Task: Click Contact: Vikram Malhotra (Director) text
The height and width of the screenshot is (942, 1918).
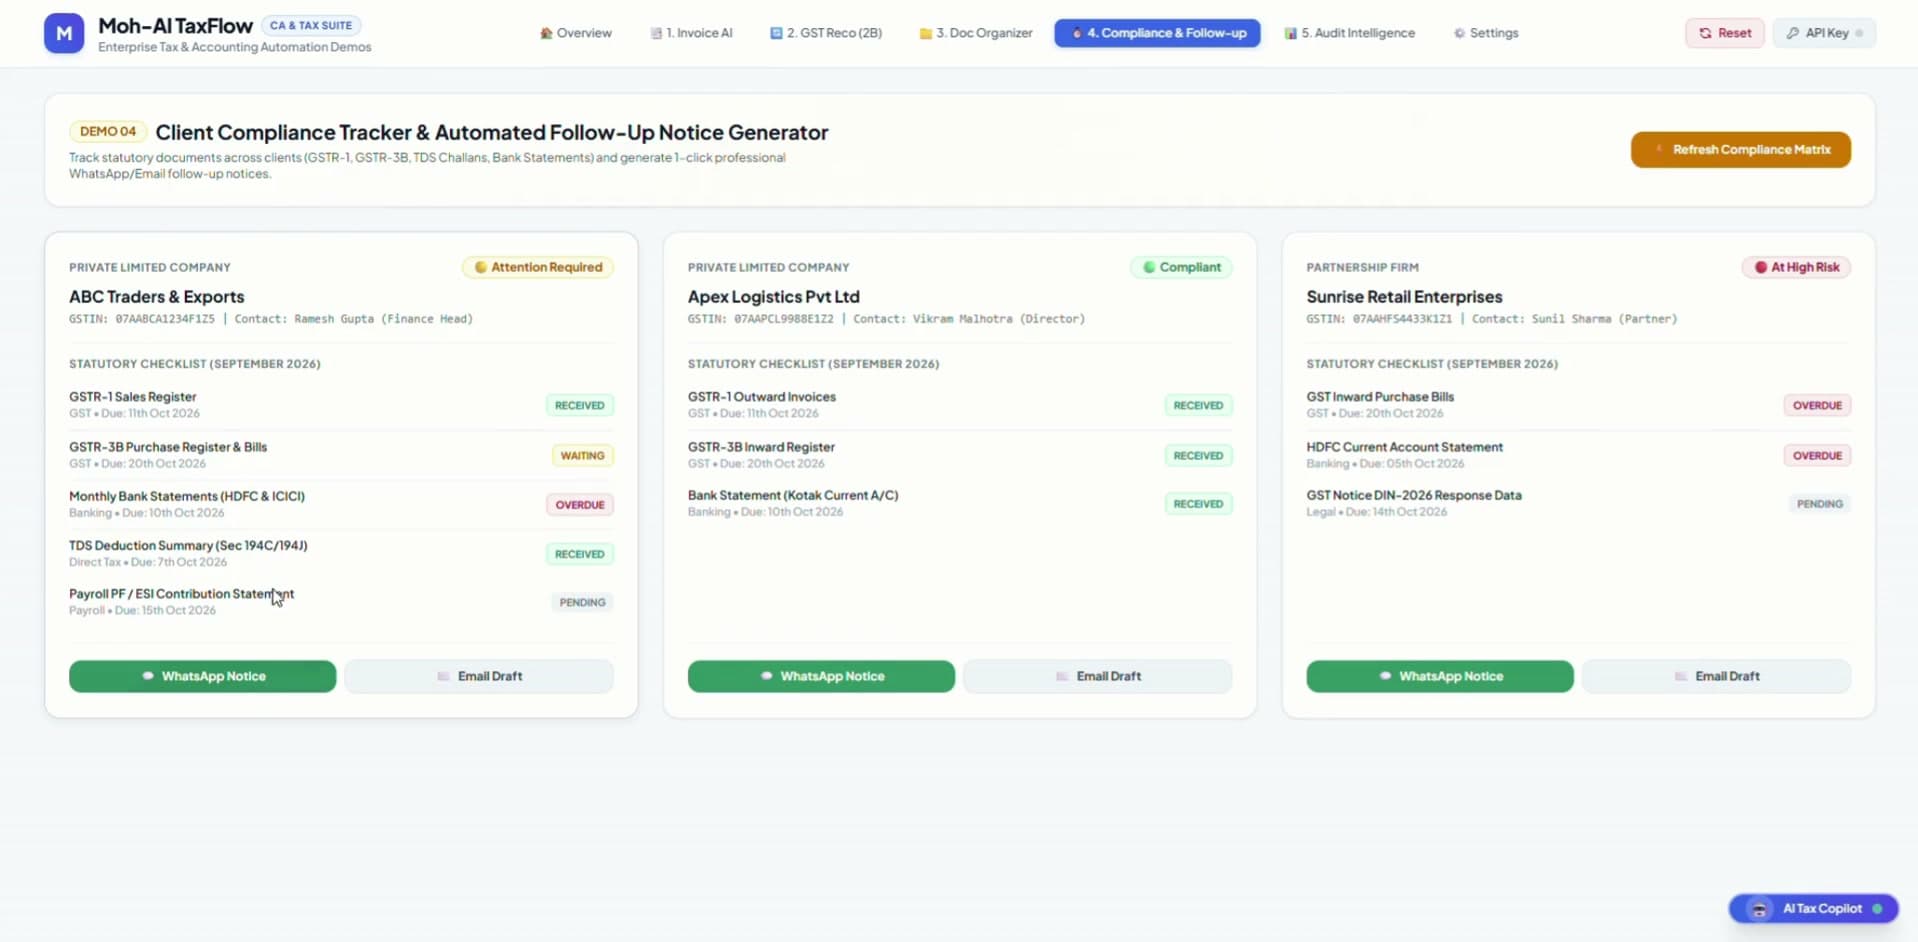Action: pyautogui.click(x=968, y=319)
